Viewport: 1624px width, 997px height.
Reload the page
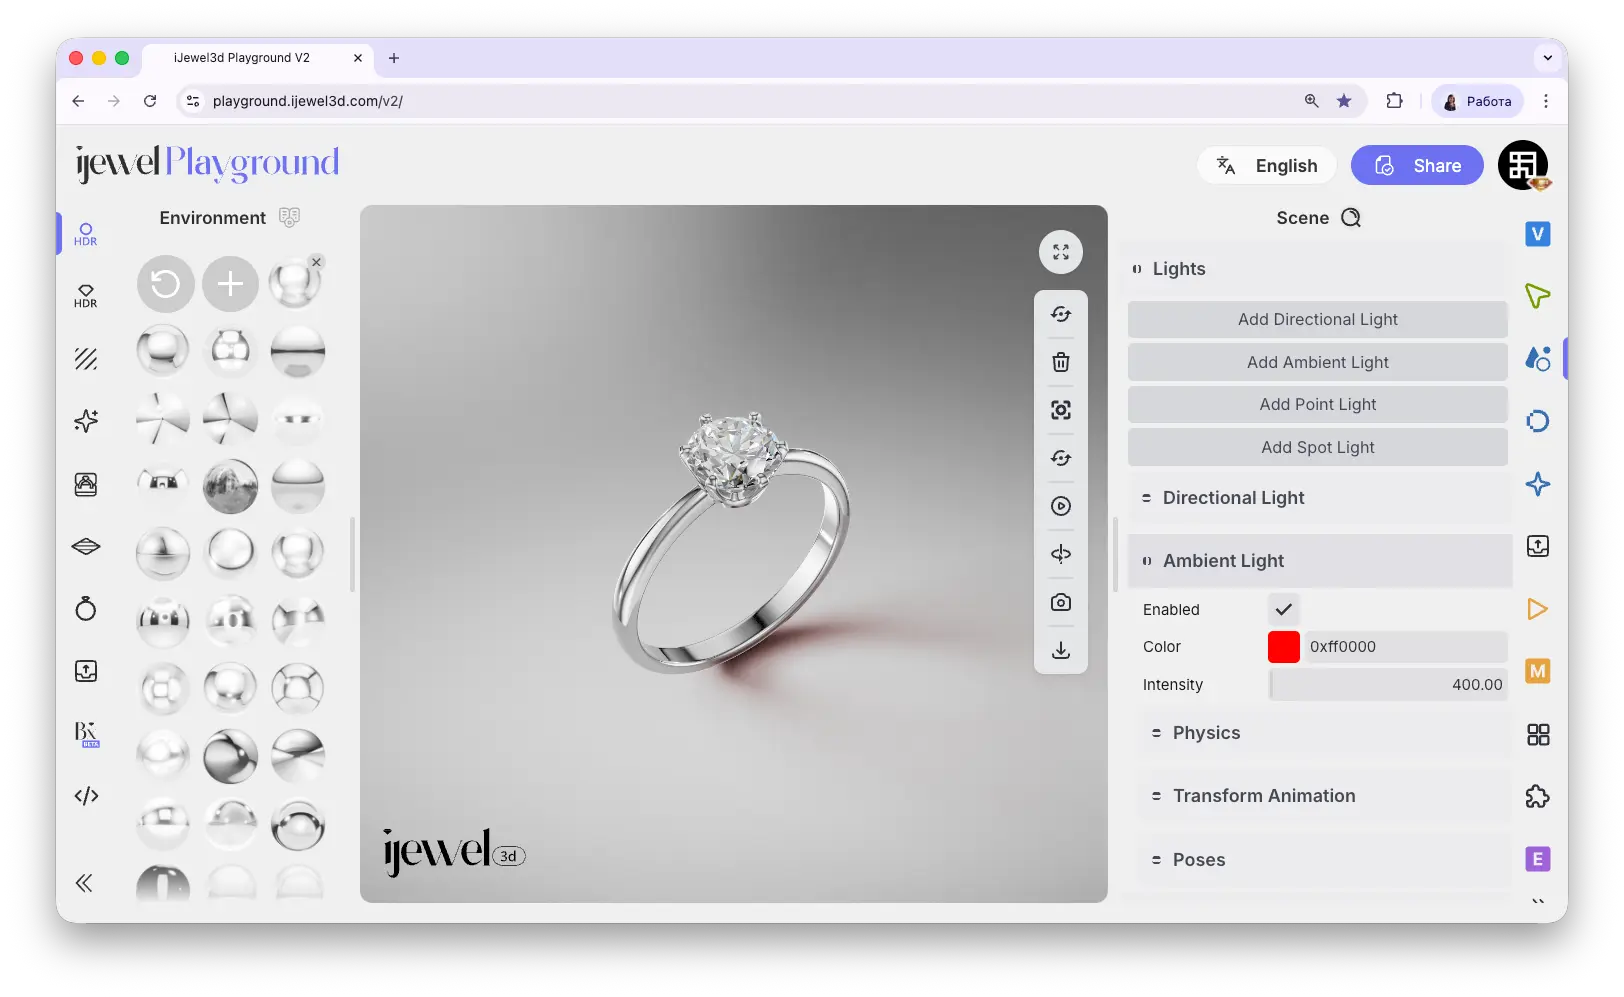point(150,101)
